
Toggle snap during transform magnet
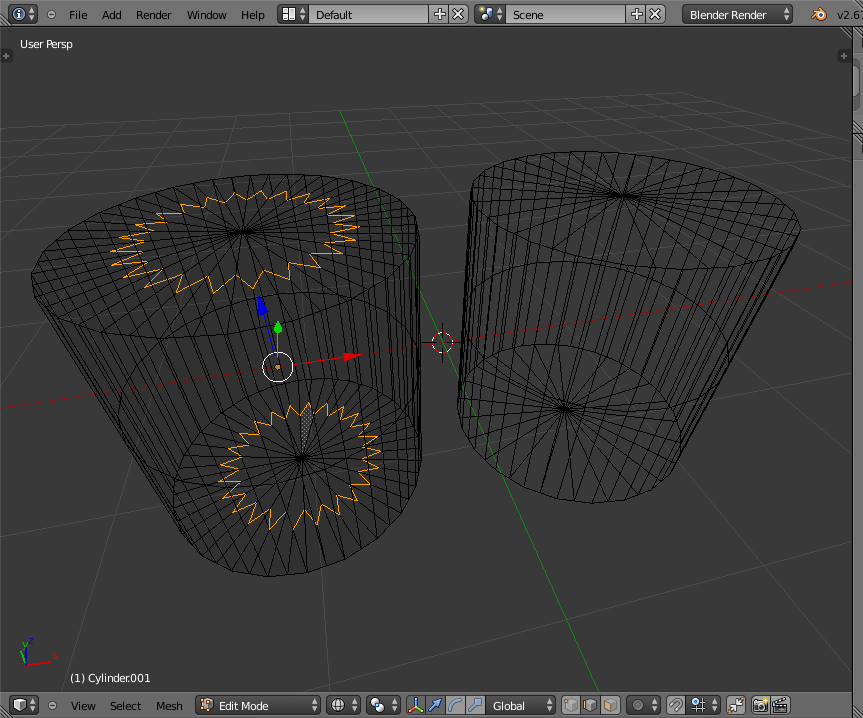[676, 705]
